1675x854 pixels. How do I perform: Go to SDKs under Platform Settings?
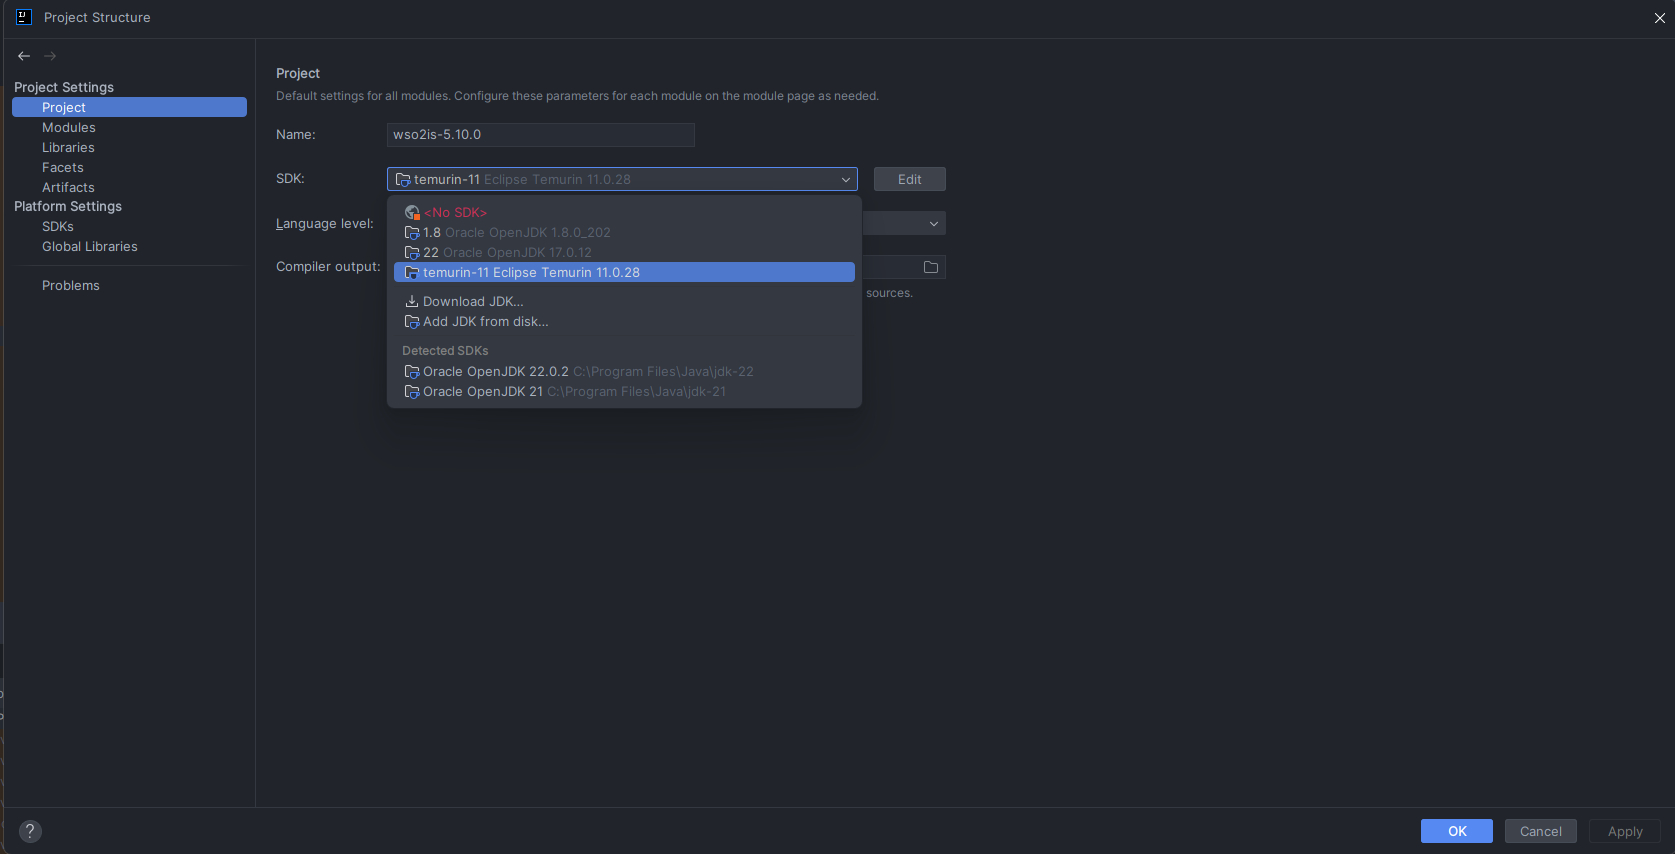point(58,227)
